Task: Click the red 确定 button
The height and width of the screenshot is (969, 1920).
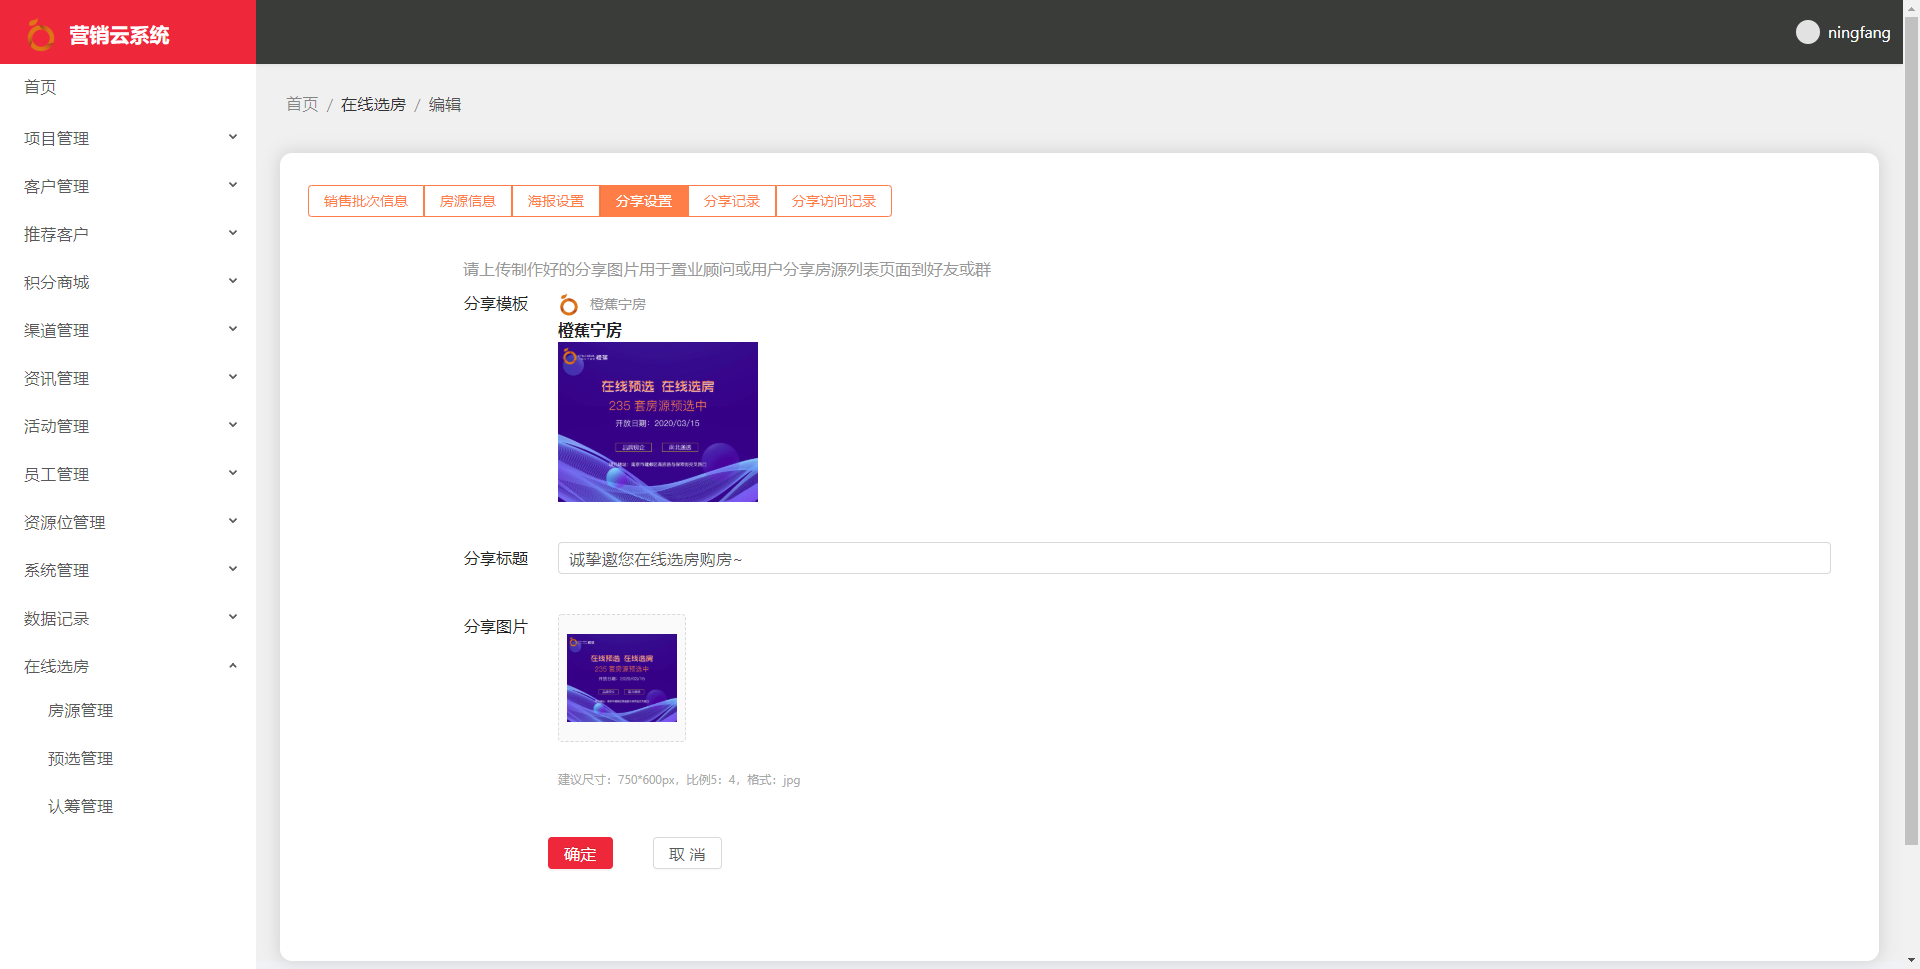Action: [580, 853]
